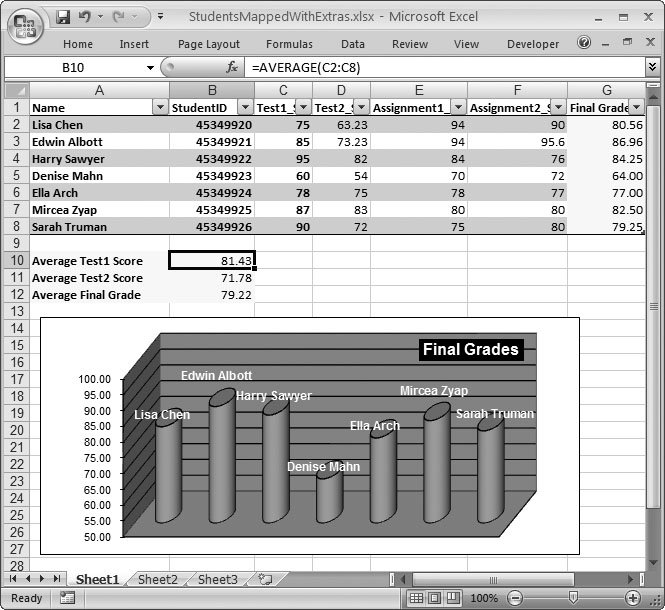Open the StudentID column filter dropdown

point(244,108)
